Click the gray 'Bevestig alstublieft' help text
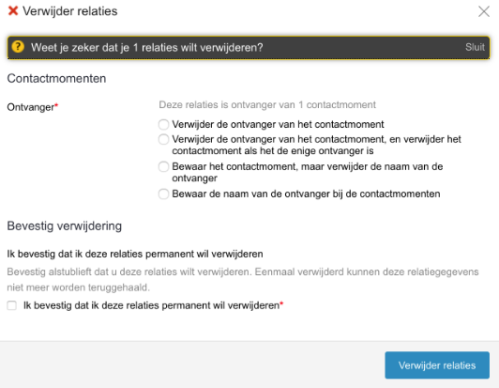 (243, 279)
